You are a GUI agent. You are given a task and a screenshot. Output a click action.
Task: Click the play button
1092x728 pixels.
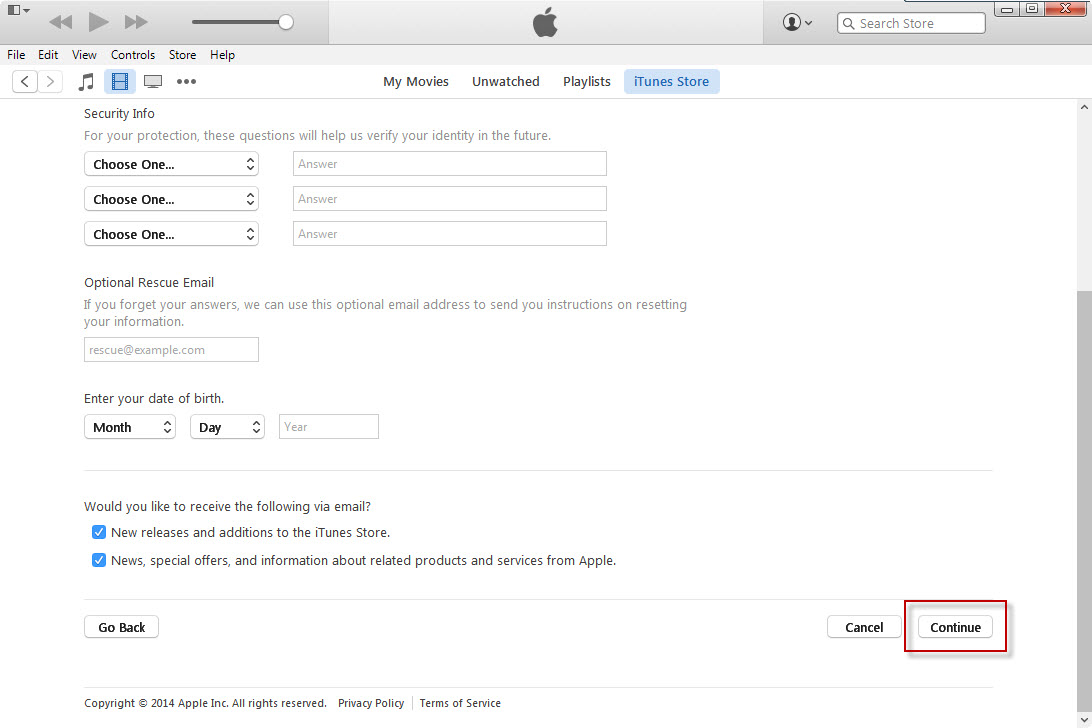tap(98, 22)
